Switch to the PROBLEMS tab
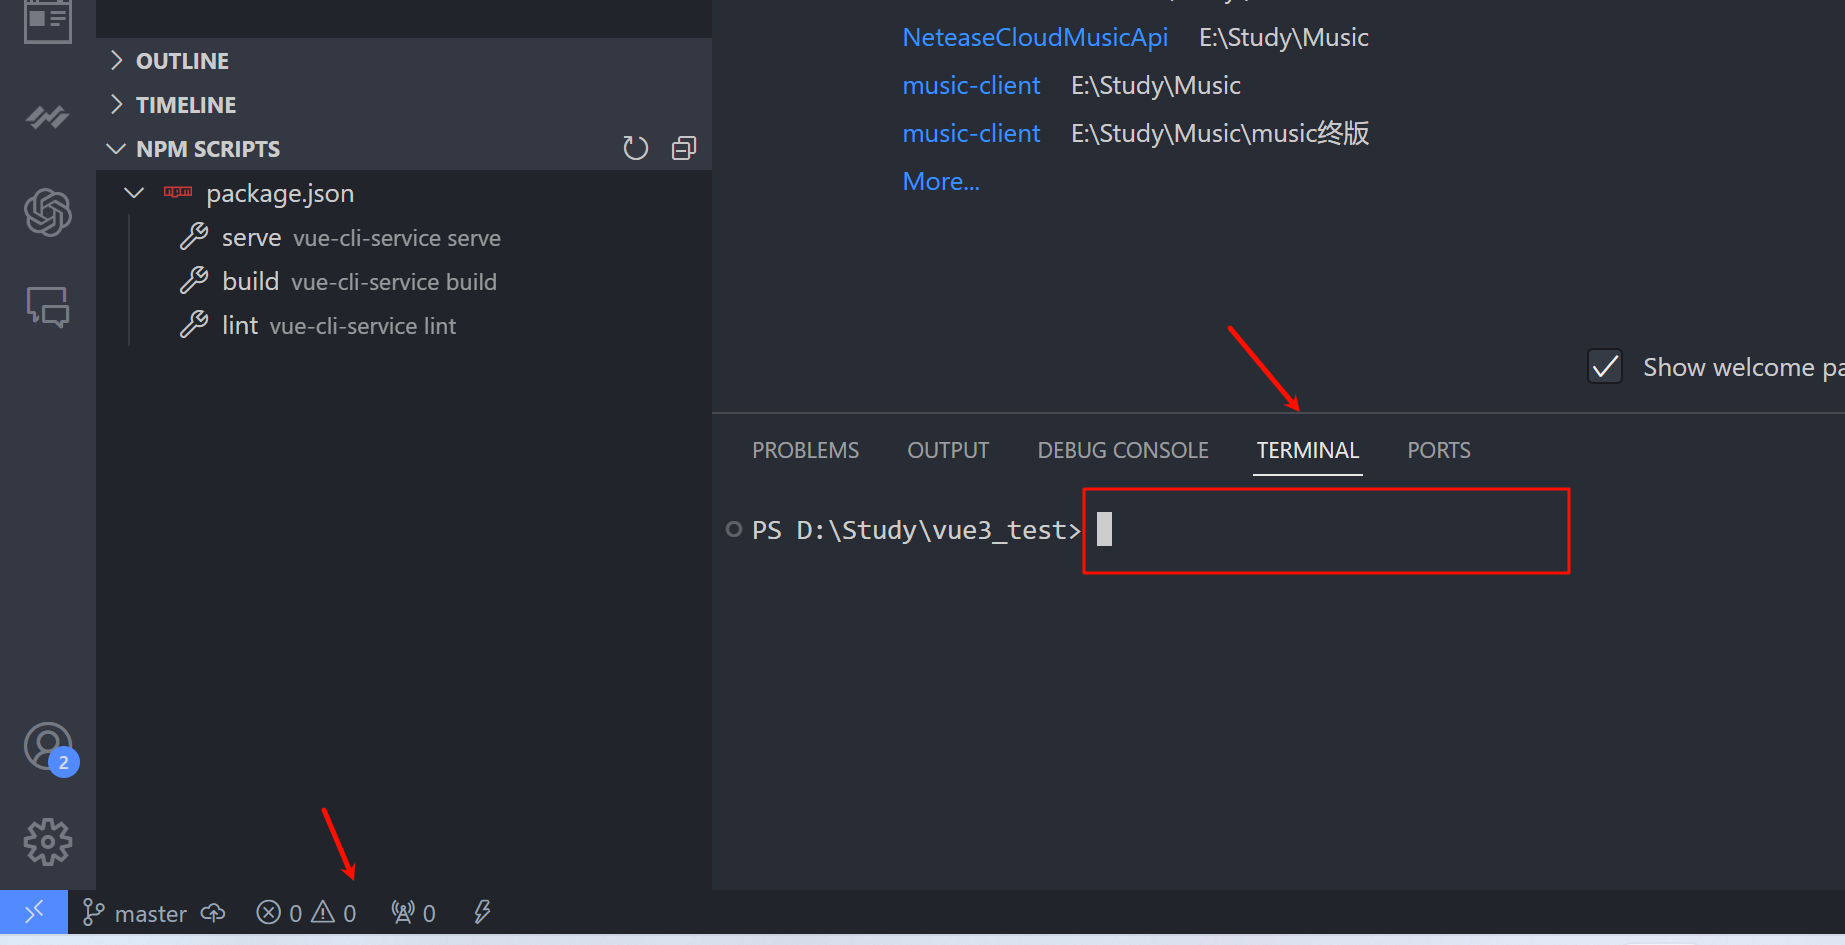This screenshot has height=945, width=1845. click(805, 450)
